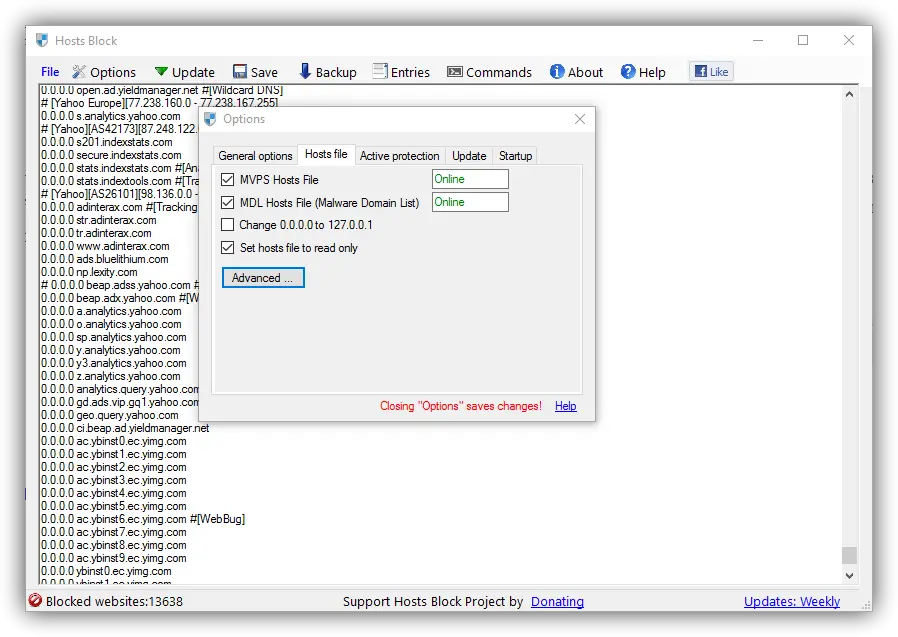Toggle MDL Hosts File checkbox
Viewport: 898px width, 637px height.
227,202
